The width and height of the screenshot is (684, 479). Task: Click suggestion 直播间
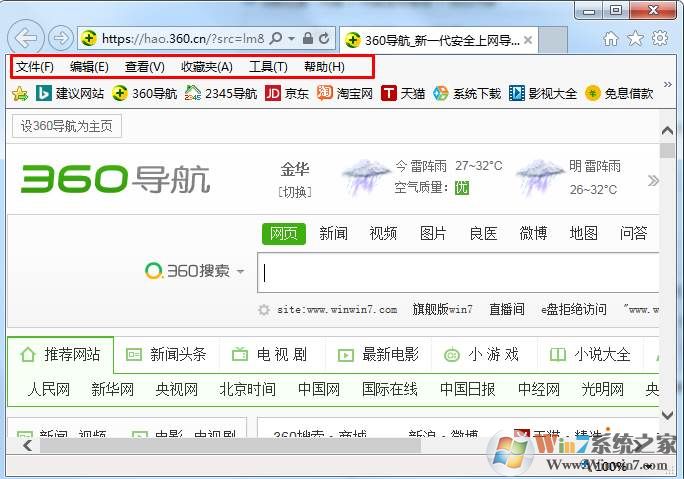pos(506,310)
